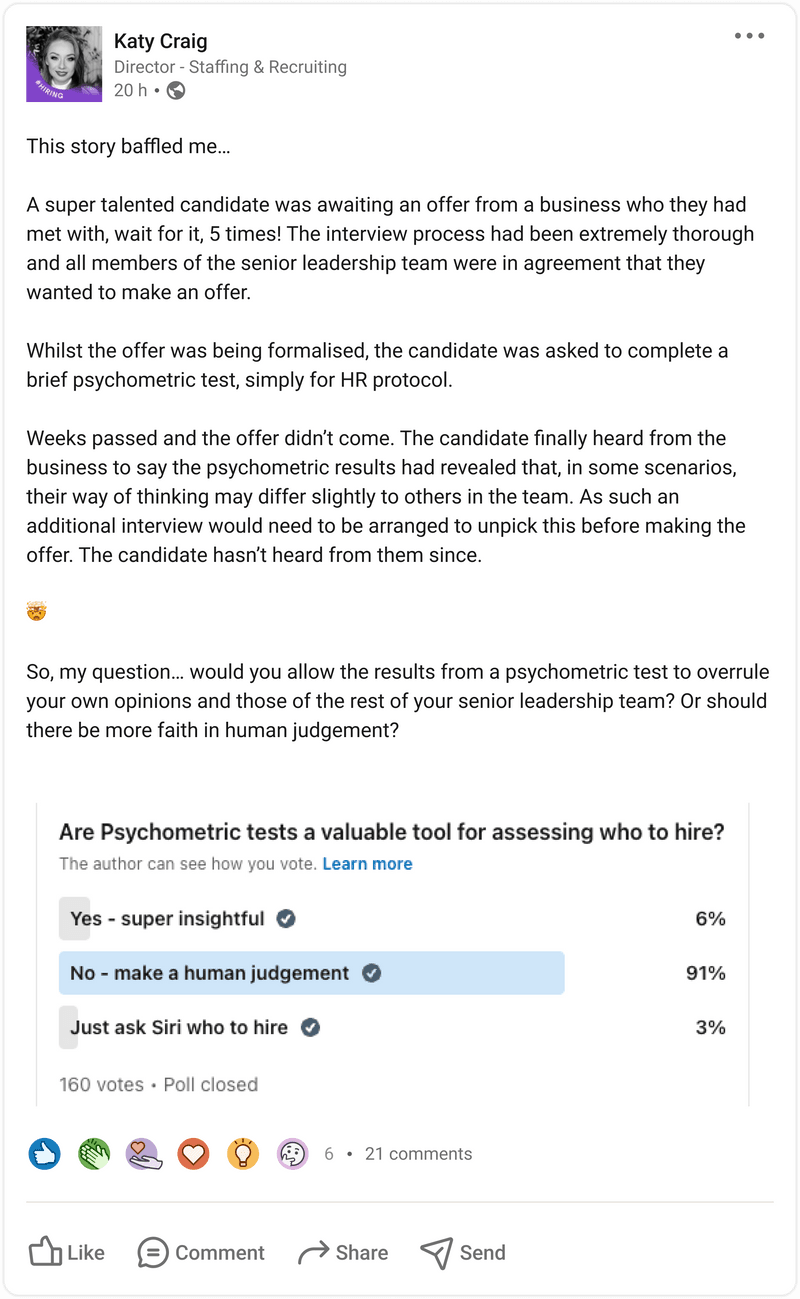Click the clapping hands reaction icon
This screenshot has width=800, height=1299.
click(94, 1153)
